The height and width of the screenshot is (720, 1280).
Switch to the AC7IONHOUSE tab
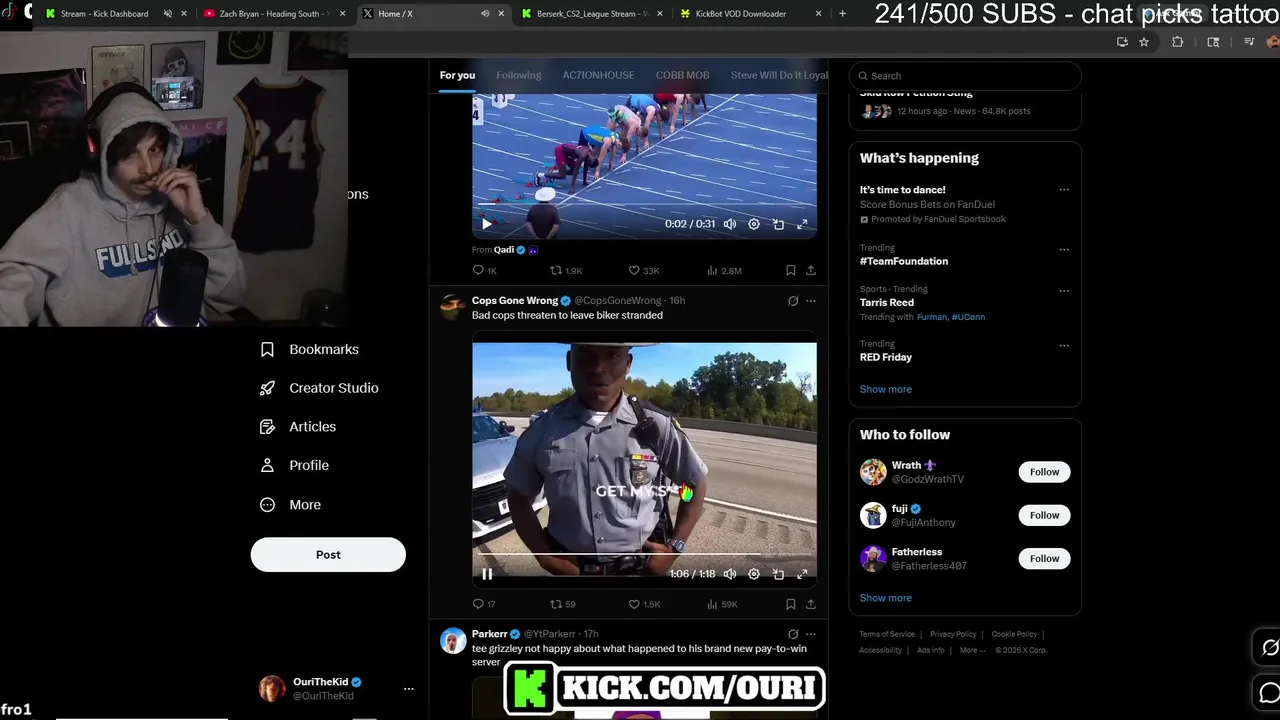(x=598, y=75)
